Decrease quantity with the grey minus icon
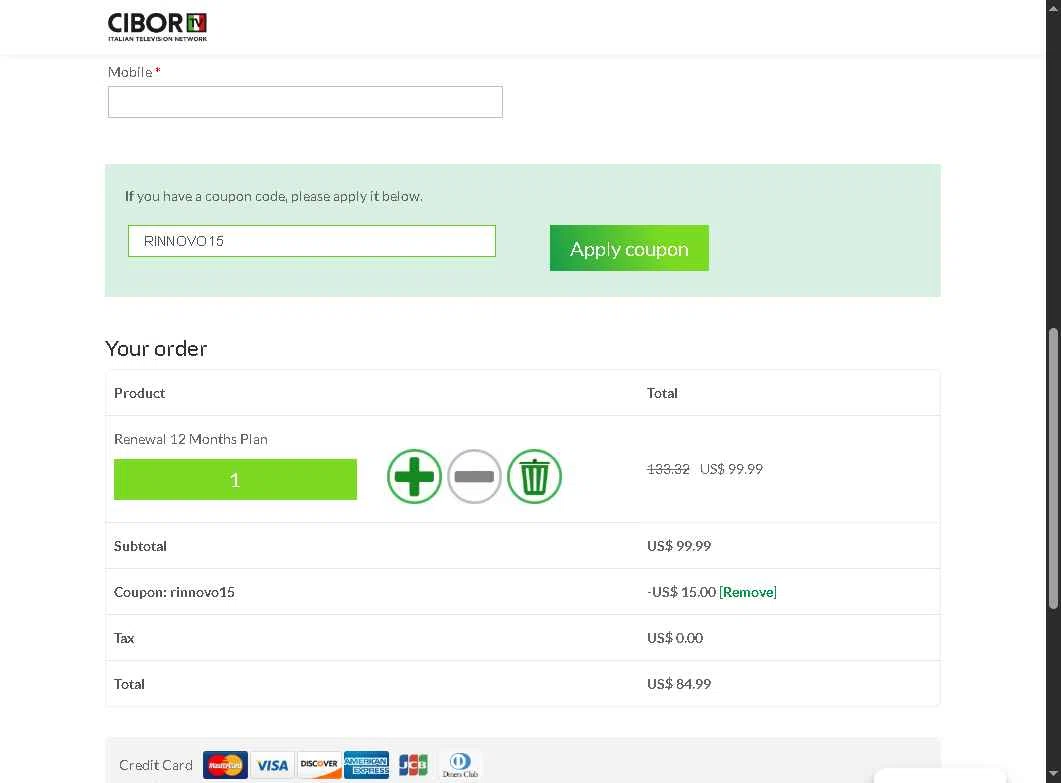This screenshot has width=1061, height=783. click(474, 476)
